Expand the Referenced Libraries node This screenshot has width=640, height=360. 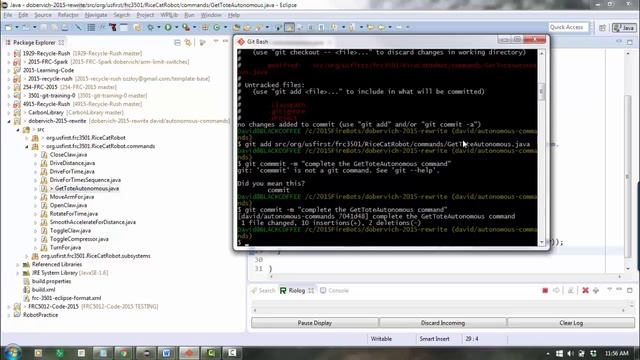pyautogui.click(x=18, y=264)
